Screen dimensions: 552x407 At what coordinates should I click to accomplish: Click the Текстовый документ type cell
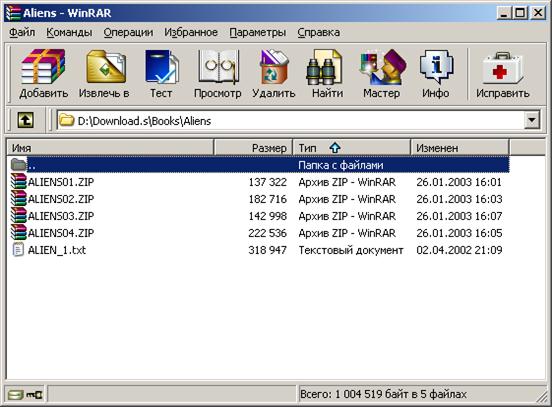point(351,250)
